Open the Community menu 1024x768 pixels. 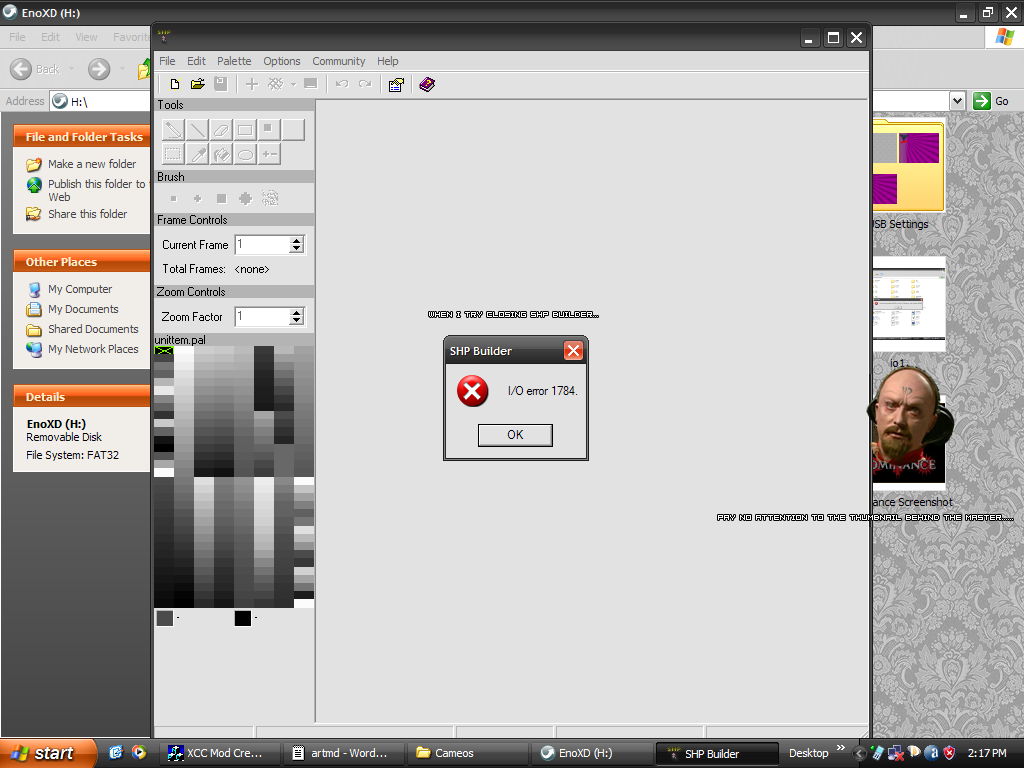pos(339,61)
